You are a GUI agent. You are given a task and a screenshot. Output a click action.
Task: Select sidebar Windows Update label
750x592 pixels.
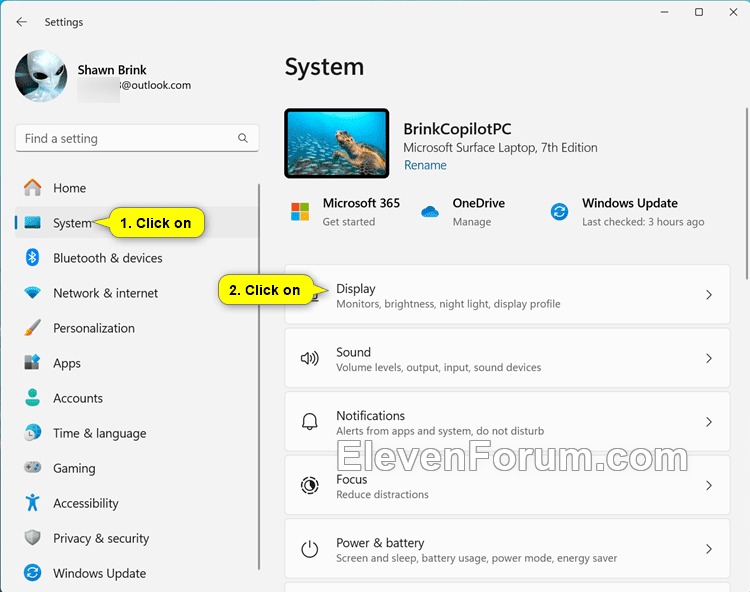click(x=99, y=573)
